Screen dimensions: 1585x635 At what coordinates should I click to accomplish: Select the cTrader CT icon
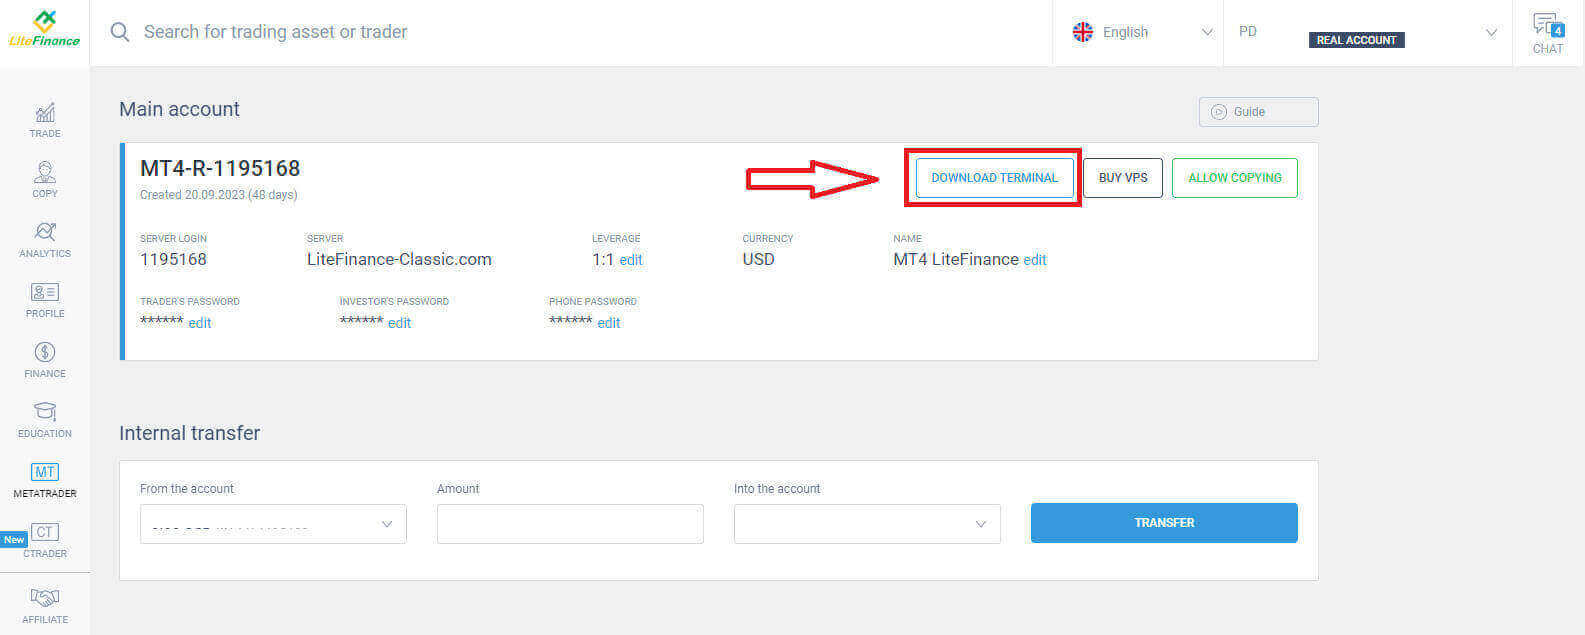click(x=45, y=533)
